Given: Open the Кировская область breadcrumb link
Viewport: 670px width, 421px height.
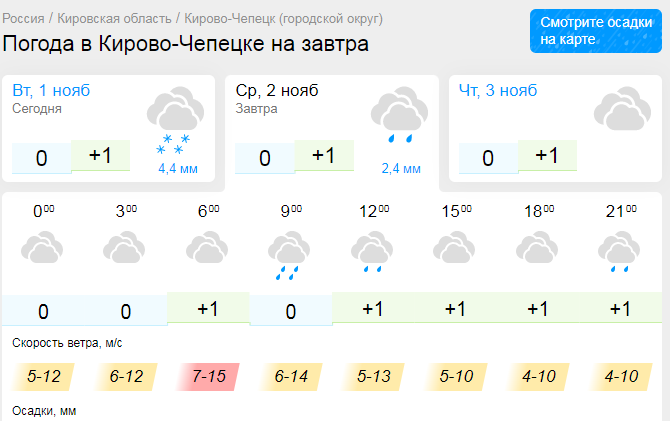Looking at the screenshot, I should click(x=115, y=19).
